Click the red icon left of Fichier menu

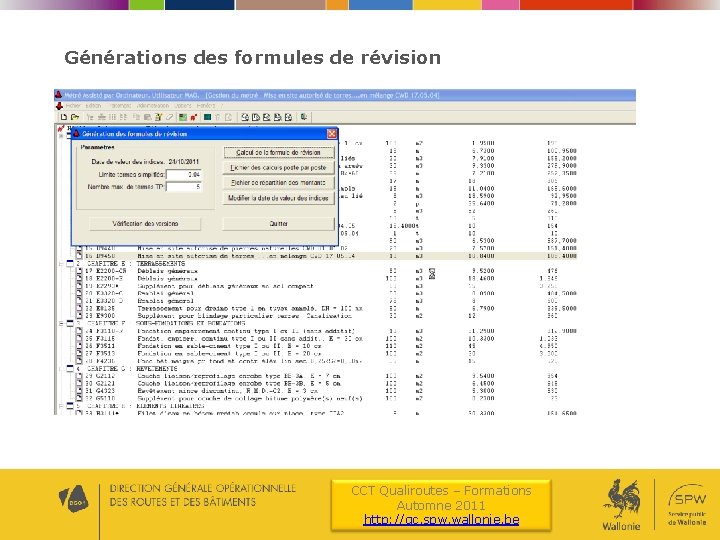[59, 106]
